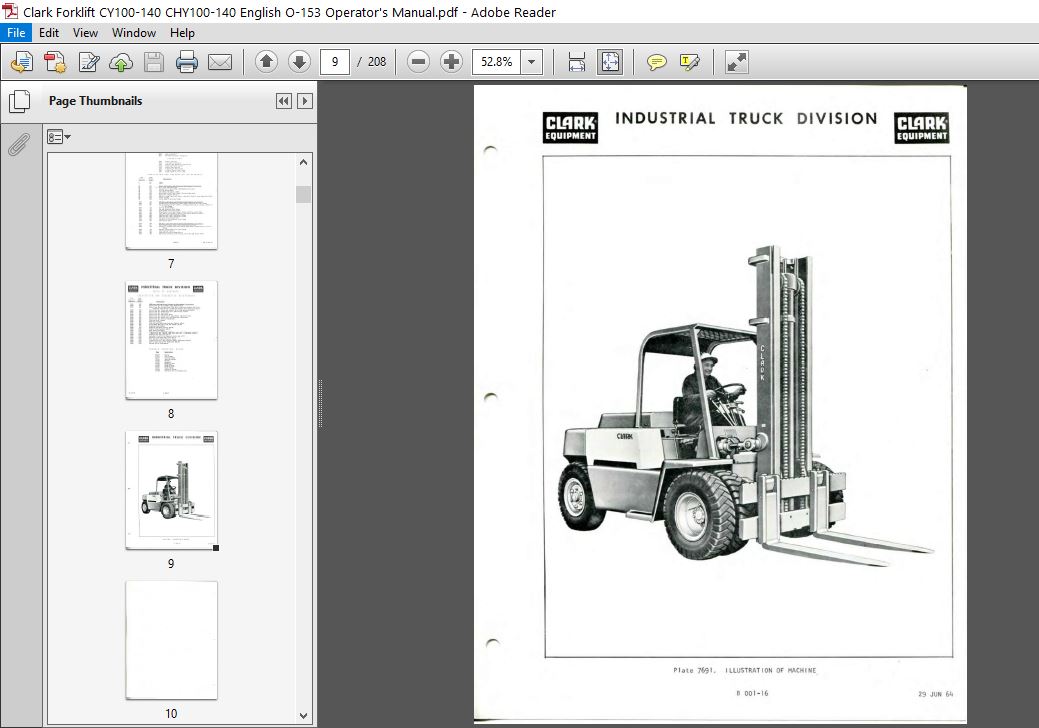Image resolution: width=1039 pixels, height=728 pixels.
Task: Select page 9 forklift thumbnail
Action: point(172,490)
